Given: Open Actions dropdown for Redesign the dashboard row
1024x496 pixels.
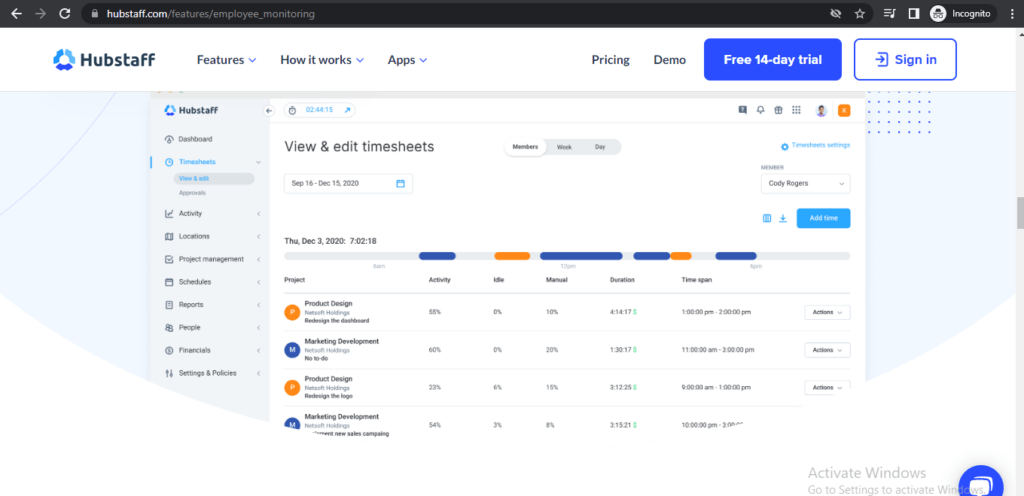Looking at the screenshot, I should (x=827, y=312).
